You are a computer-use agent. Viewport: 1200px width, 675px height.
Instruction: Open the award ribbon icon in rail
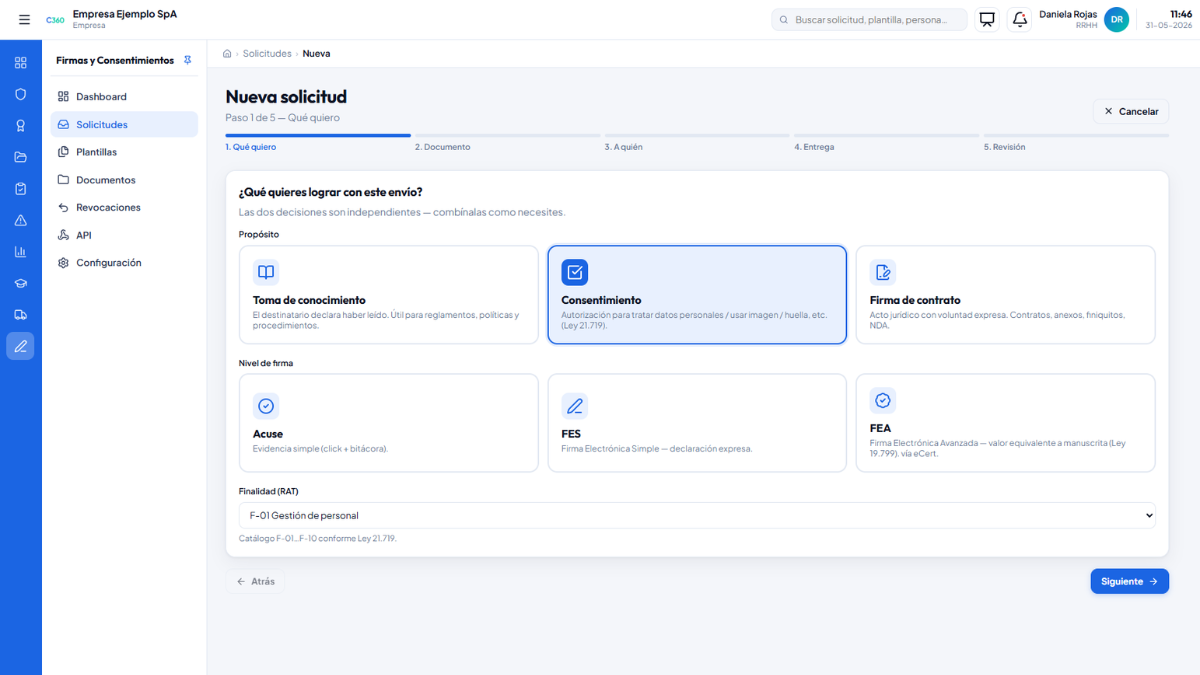click(x=20, y=126)
